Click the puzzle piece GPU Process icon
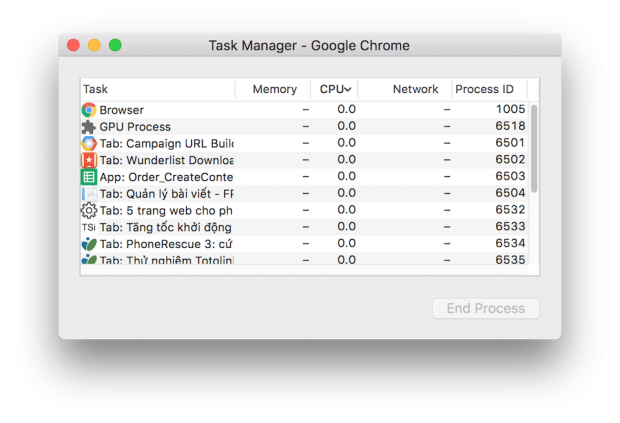This screenshot has height=423, width=620. tap(89, 127)
